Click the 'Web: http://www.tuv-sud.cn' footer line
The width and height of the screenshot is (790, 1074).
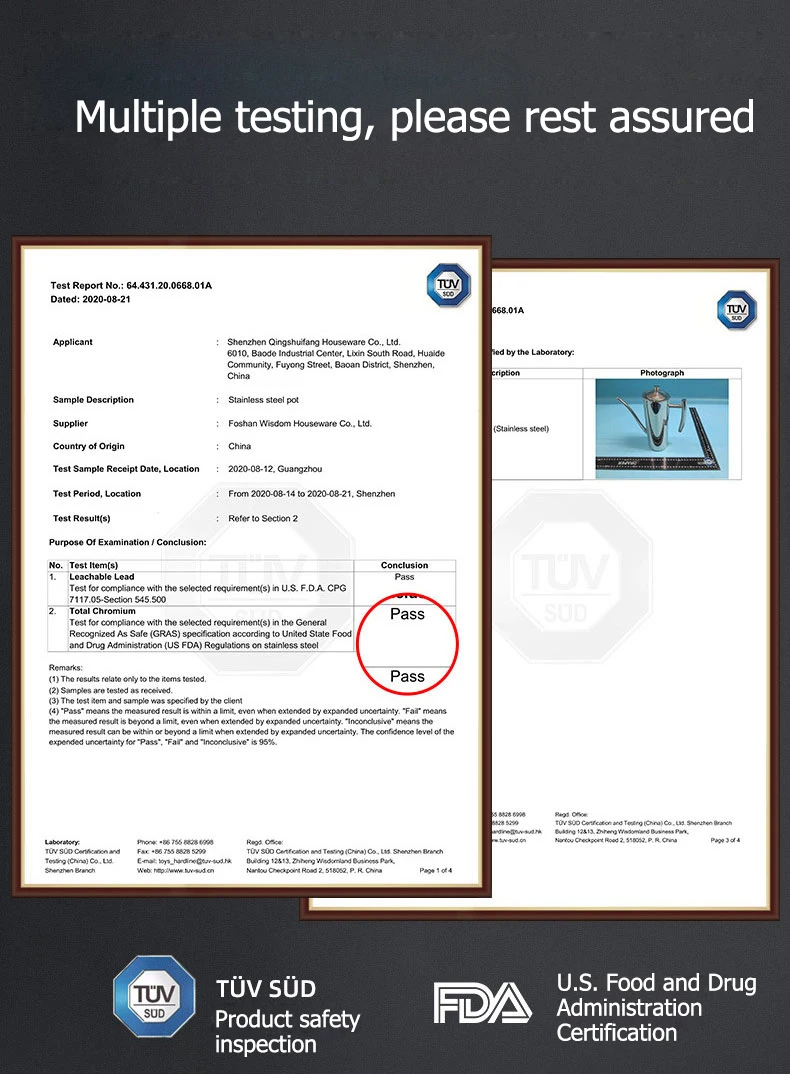tap(175, 871)
